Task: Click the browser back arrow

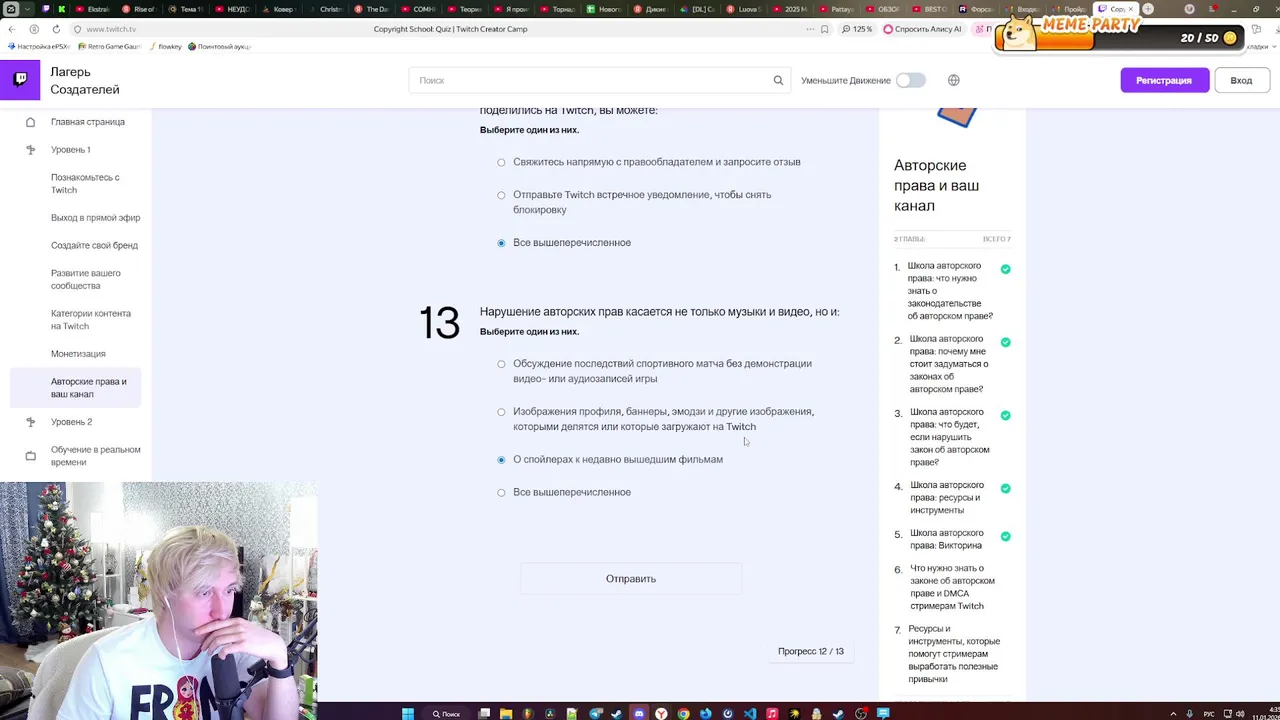Action: 12,29
